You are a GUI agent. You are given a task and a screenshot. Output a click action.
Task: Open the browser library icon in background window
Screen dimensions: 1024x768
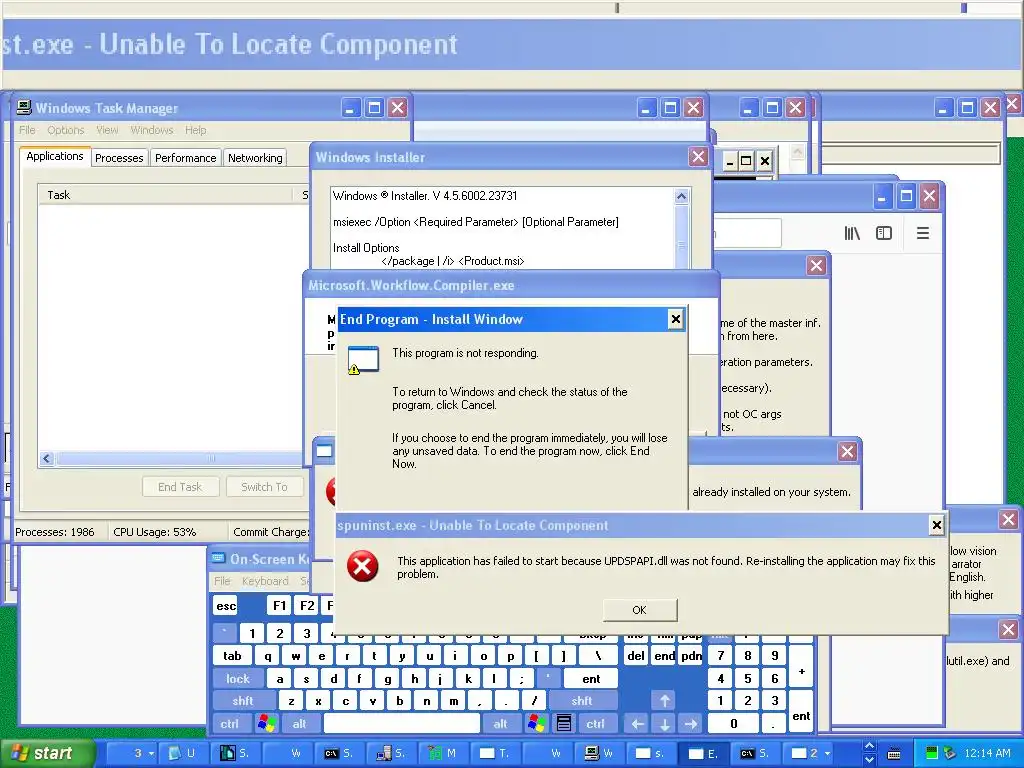click(852, 233)
